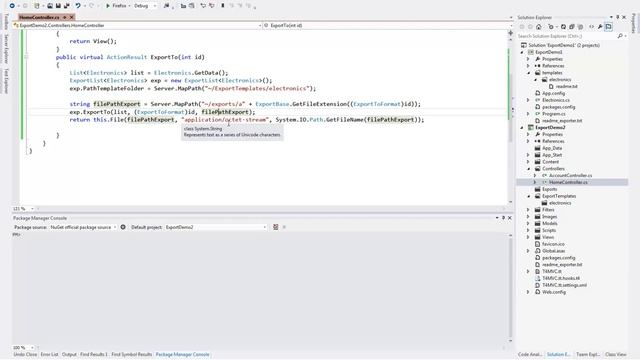Image resolution: width=640 pixels, height=360 pixels.
Task: Select AccountController.cs in tree
Action: pyautogui.click(x=571, y=176)
